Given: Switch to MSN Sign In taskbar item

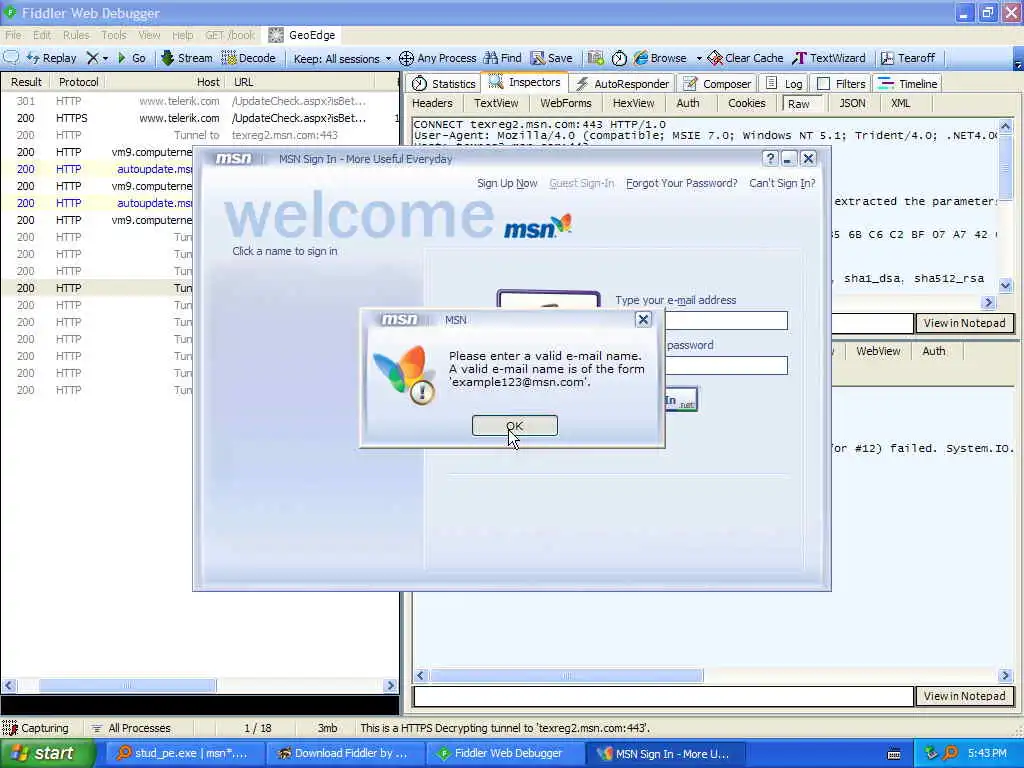Looking at the screenshot, I should point(664,754).
